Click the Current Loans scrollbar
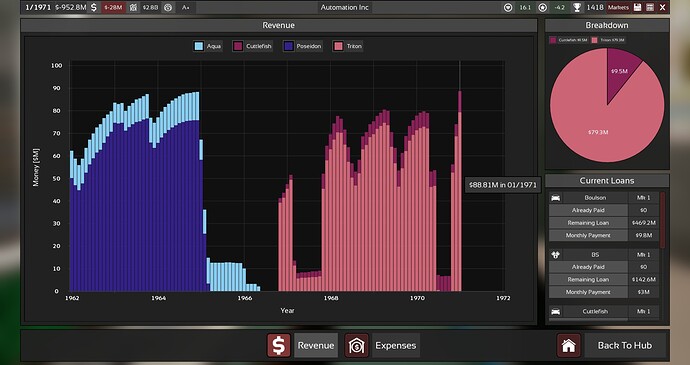 click(663, 220)
